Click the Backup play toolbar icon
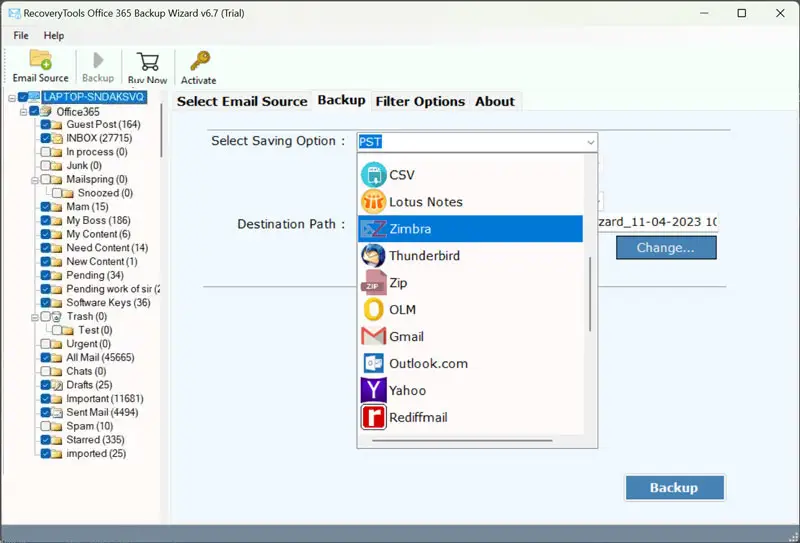 (x=98, y=60)
